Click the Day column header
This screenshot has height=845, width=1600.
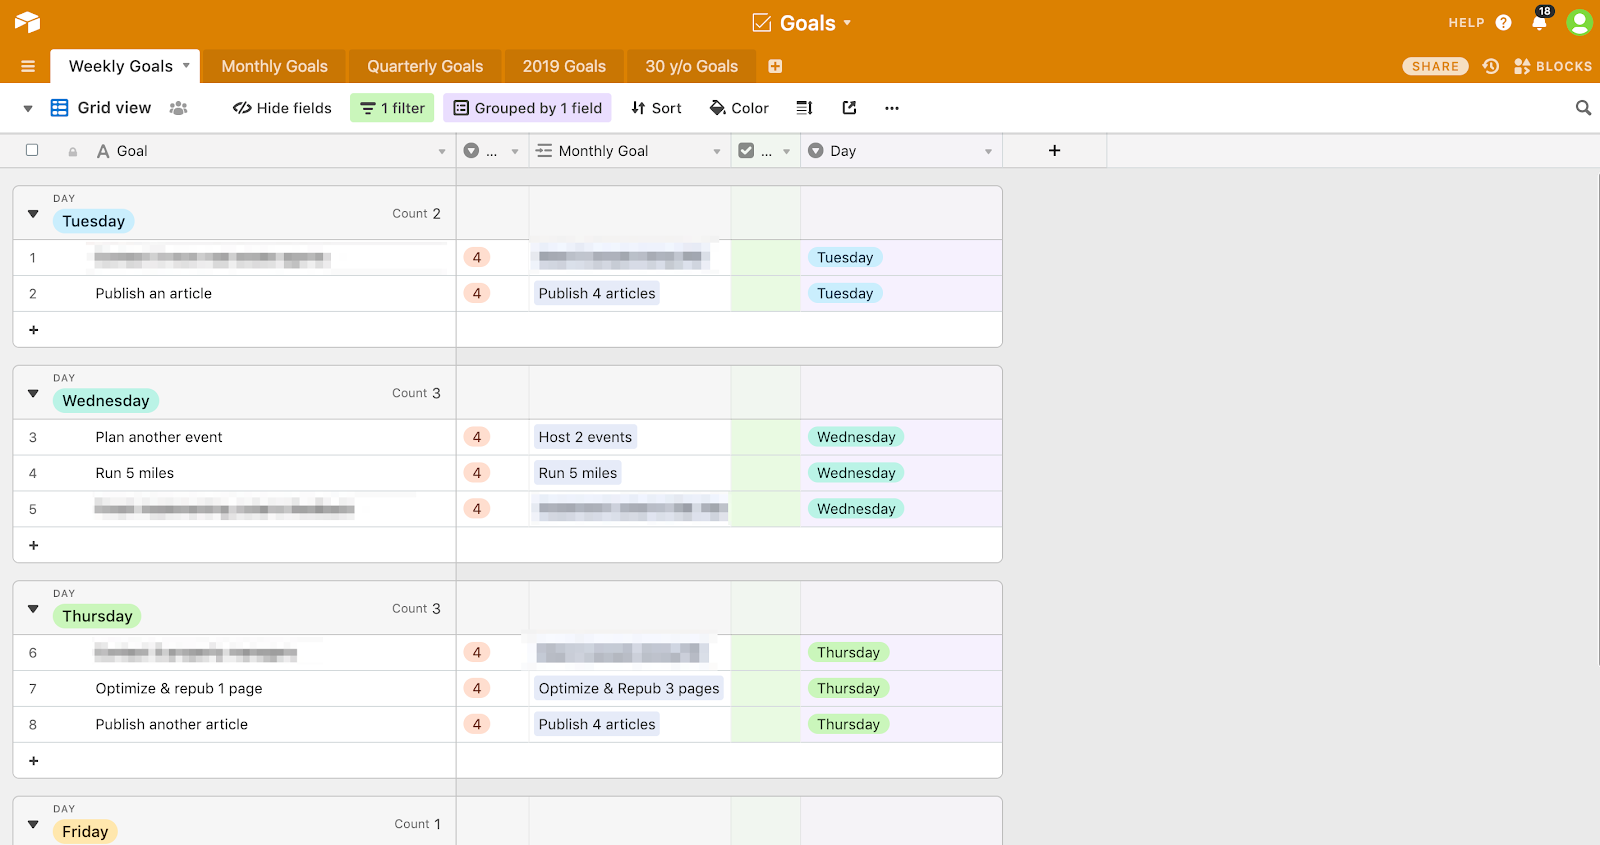pos(901,151)
